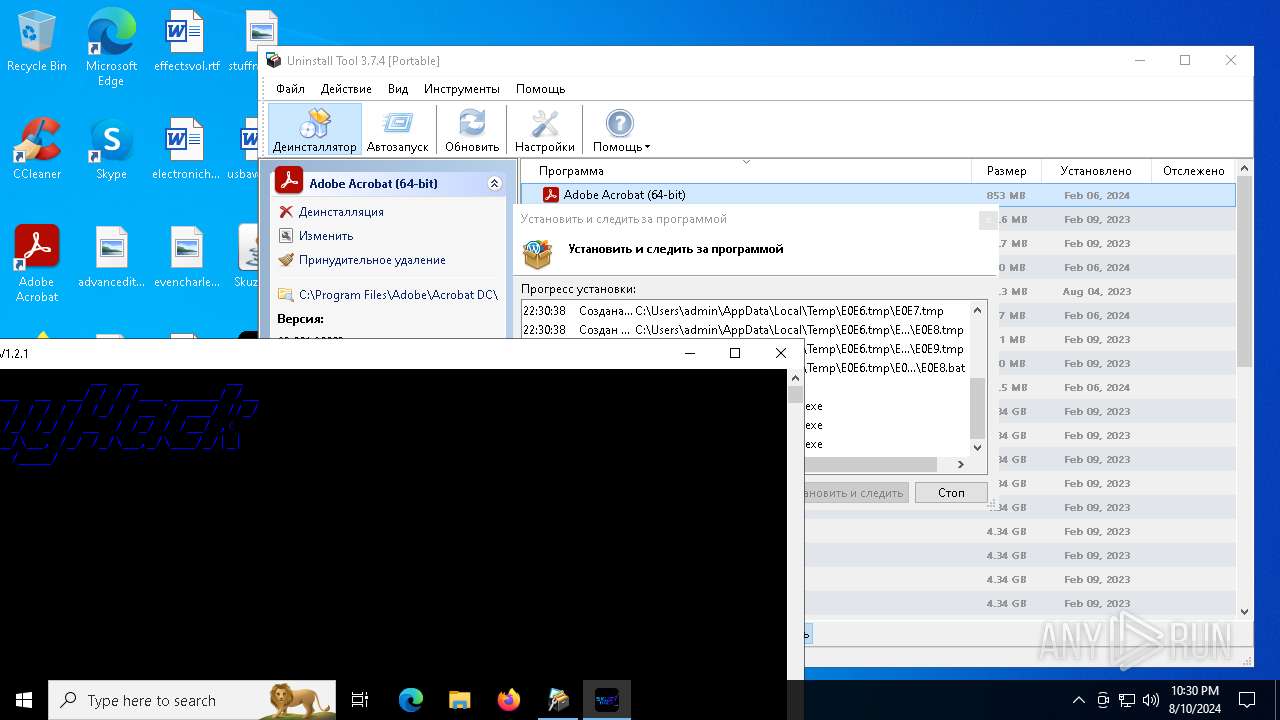Image resolution: width=1280 pixels, height=720 pixels.
Task: Select the Adobe Acrobat (64-bit) list row
Action: click(x=878, y=195)
